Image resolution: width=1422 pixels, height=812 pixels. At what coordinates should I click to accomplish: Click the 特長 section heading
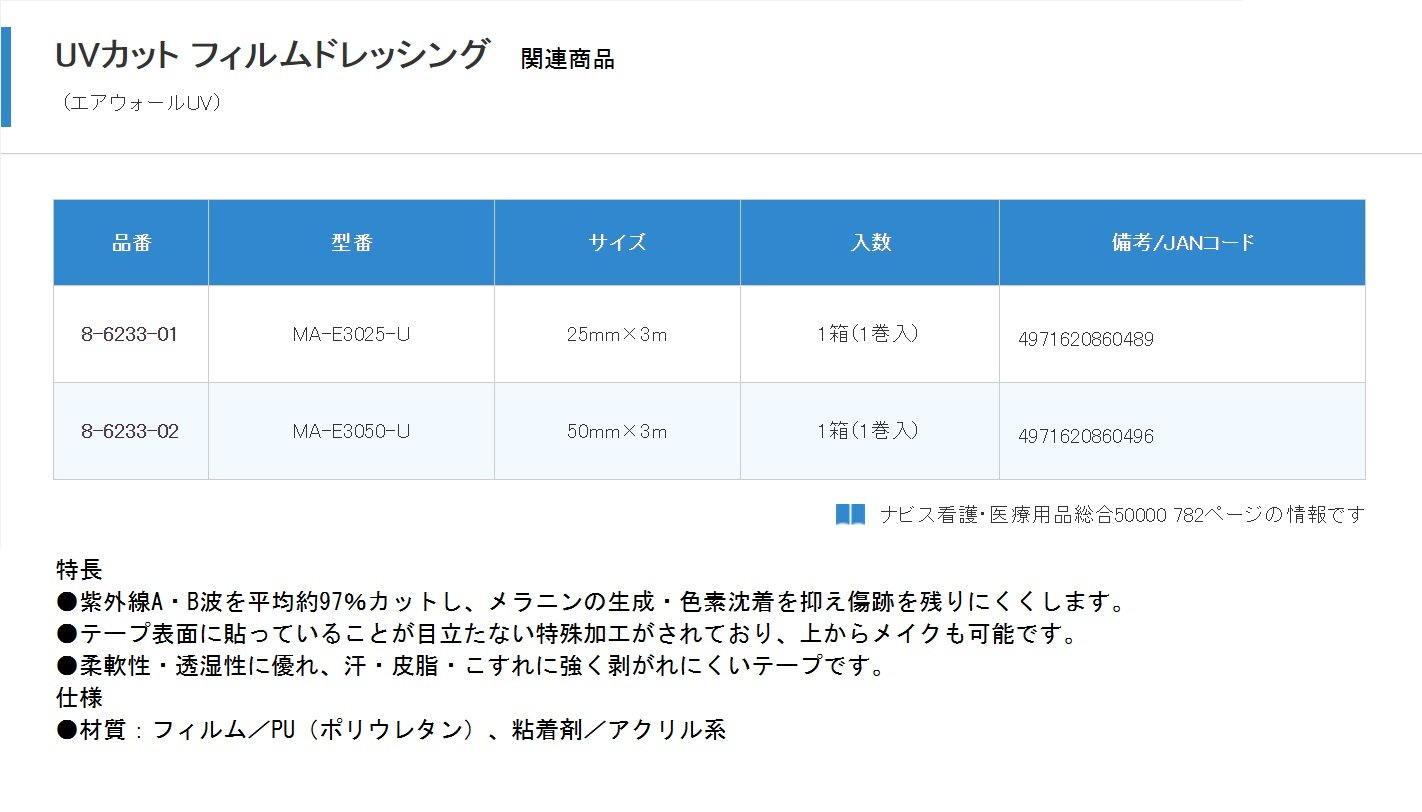pyautogui.click(x=79, y=570)
